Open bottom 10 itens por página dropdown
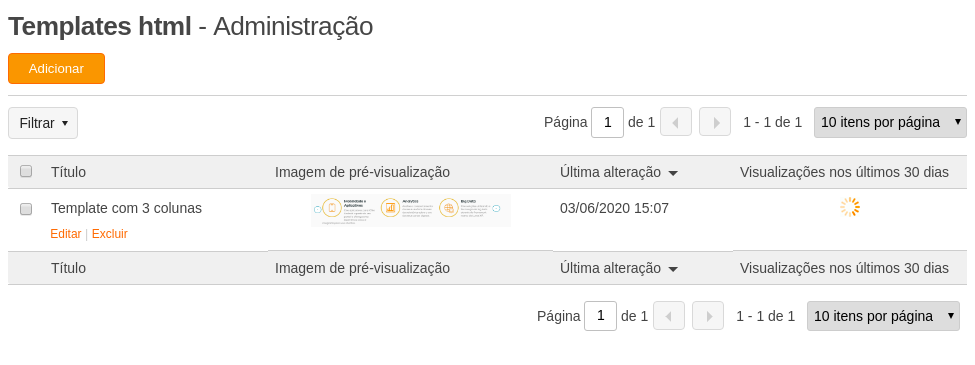This screenshot has height=365, width=975. (x=883, y=316)
